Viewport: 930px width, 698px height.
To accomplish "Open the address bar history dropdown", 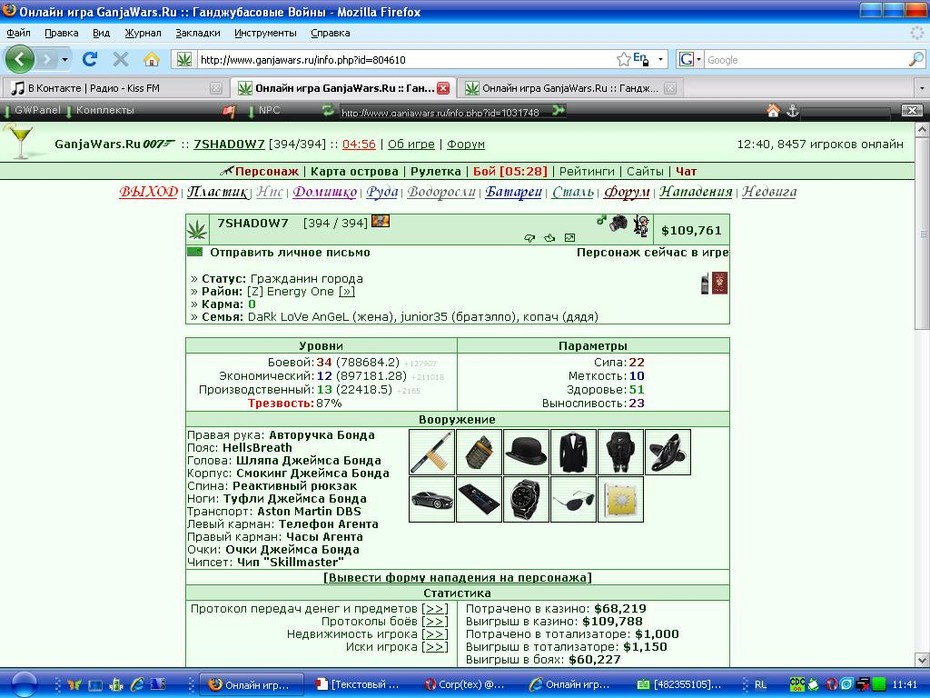I will (x=661, y=59).
